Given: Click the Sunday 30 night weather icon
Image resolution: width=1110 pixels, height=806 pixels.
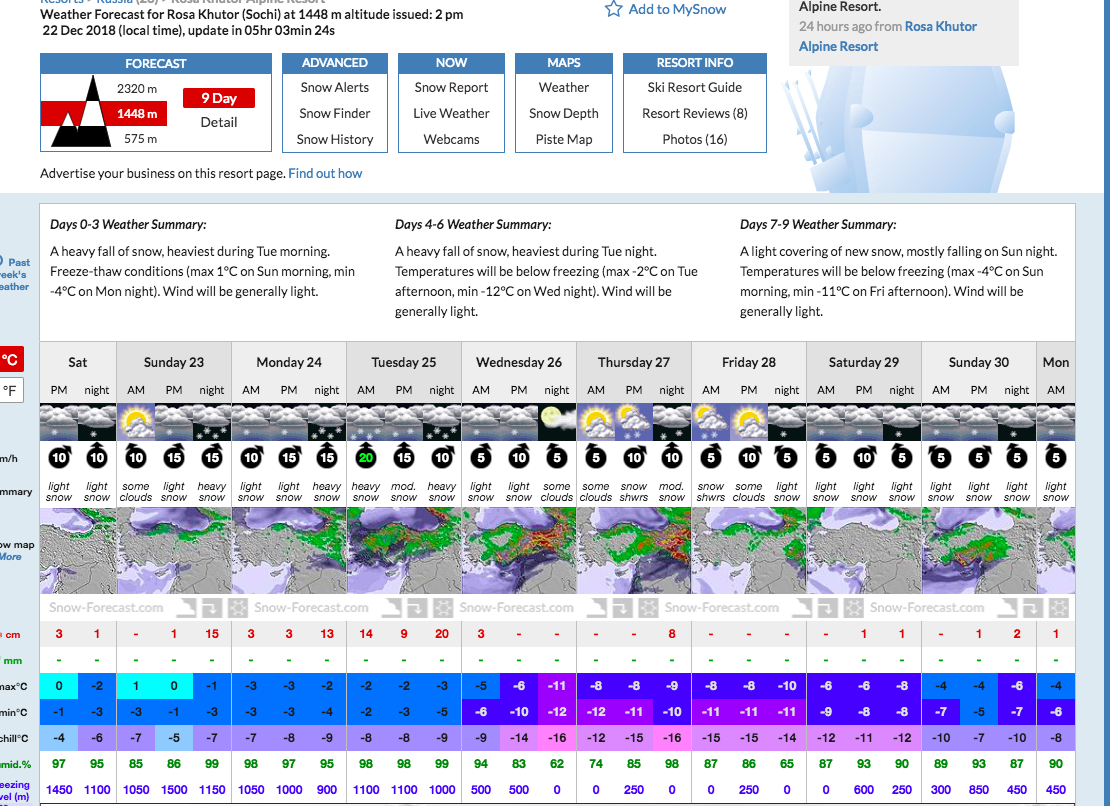Looking at the screenshot, I should pyautogui.click(x=1017, y=422).
